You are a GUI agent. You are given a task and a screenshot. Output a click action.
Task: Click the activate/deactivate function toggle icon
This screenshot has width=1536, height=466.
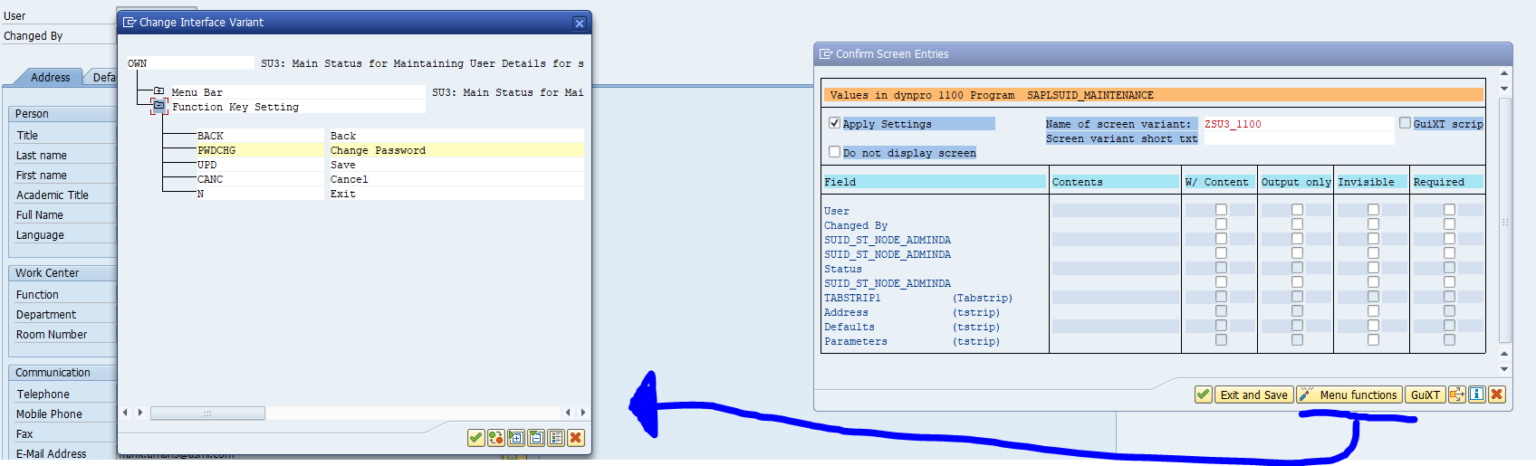coord(495,438)
